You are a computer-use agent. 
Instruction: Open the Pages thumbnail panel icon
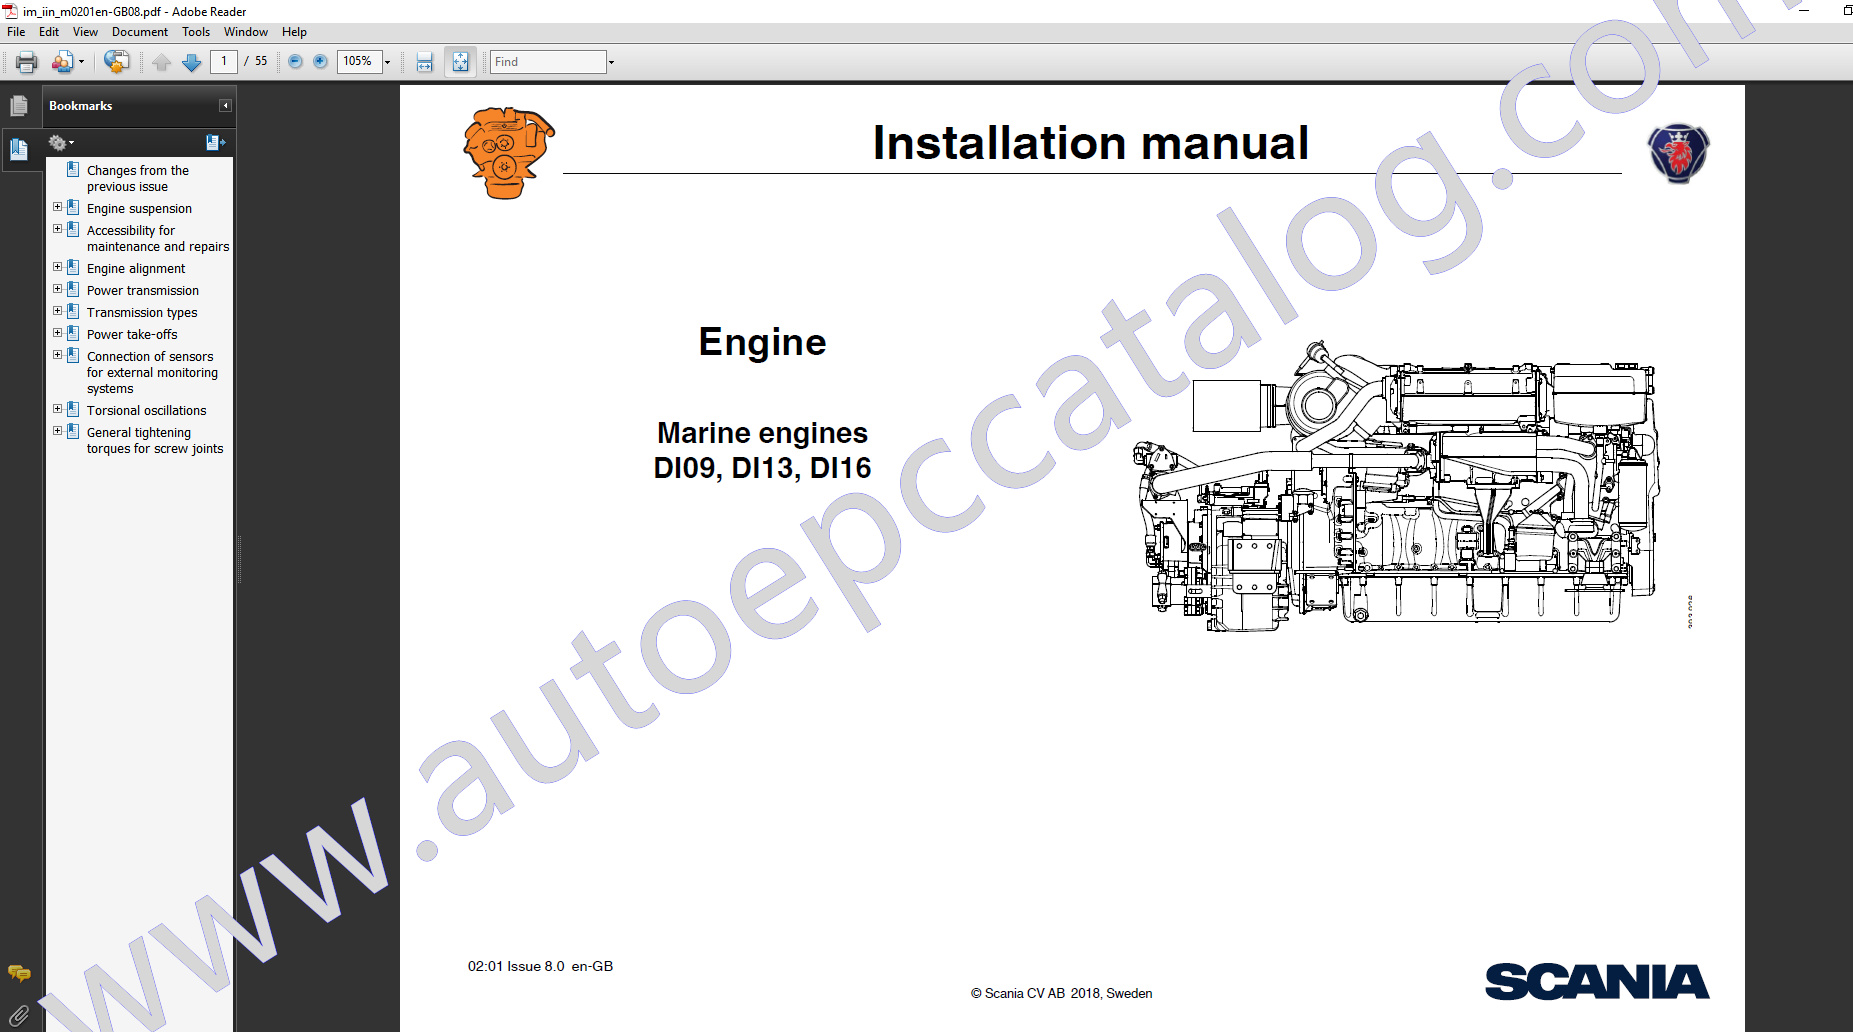[19, 106]
